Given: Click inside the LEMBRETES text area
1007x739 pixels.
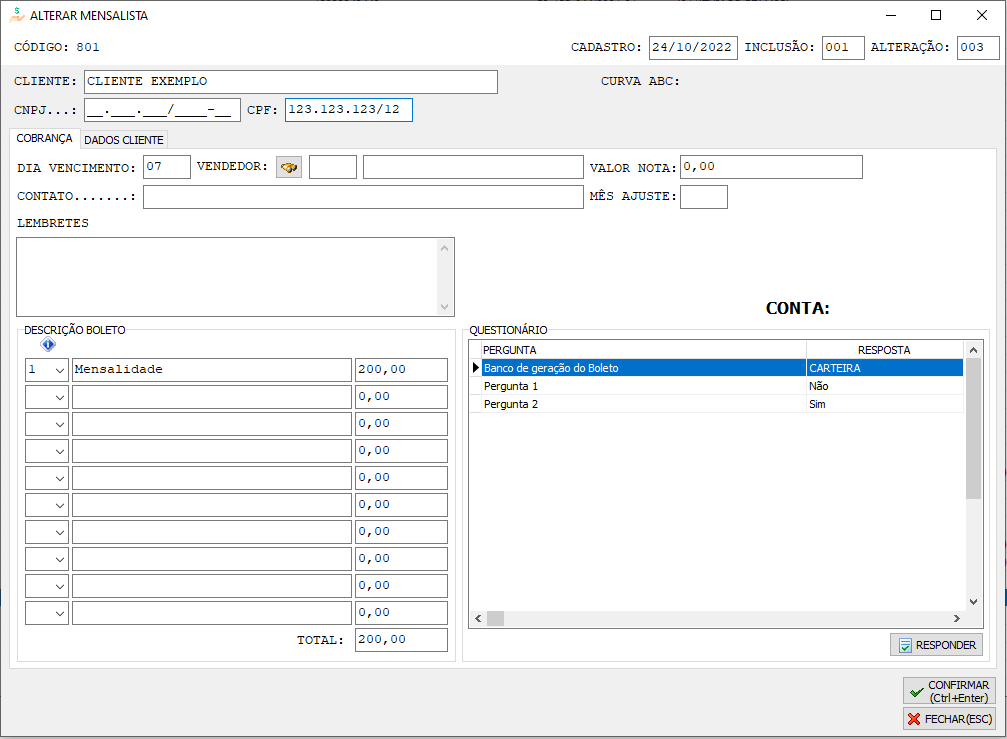Looking at the screenshot, I should (x=227, y=277).
